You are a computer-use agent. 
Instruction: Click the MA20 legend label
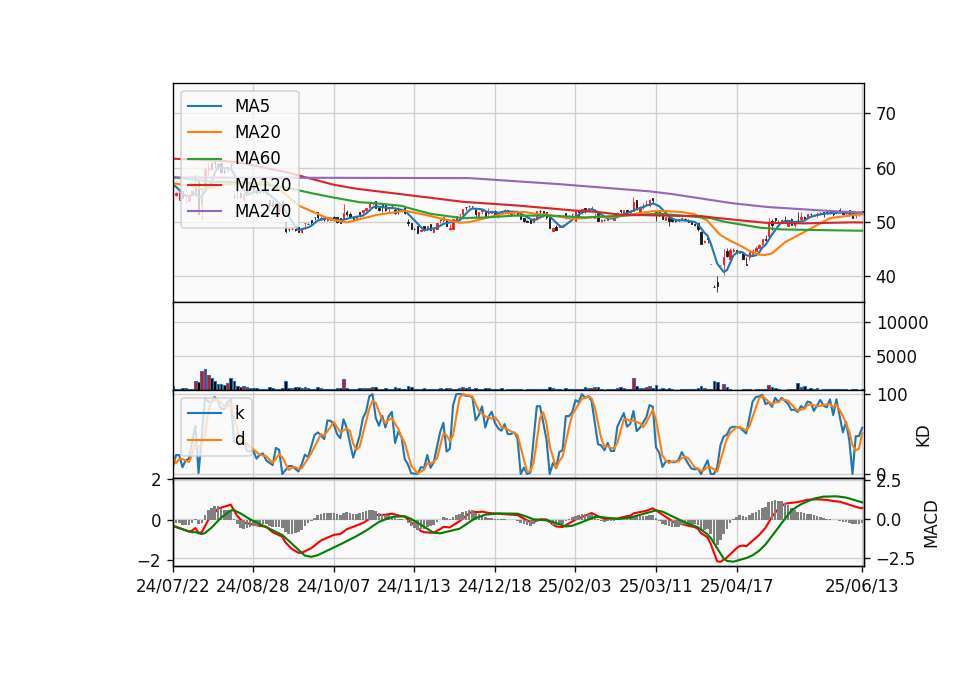coord(258,132)
